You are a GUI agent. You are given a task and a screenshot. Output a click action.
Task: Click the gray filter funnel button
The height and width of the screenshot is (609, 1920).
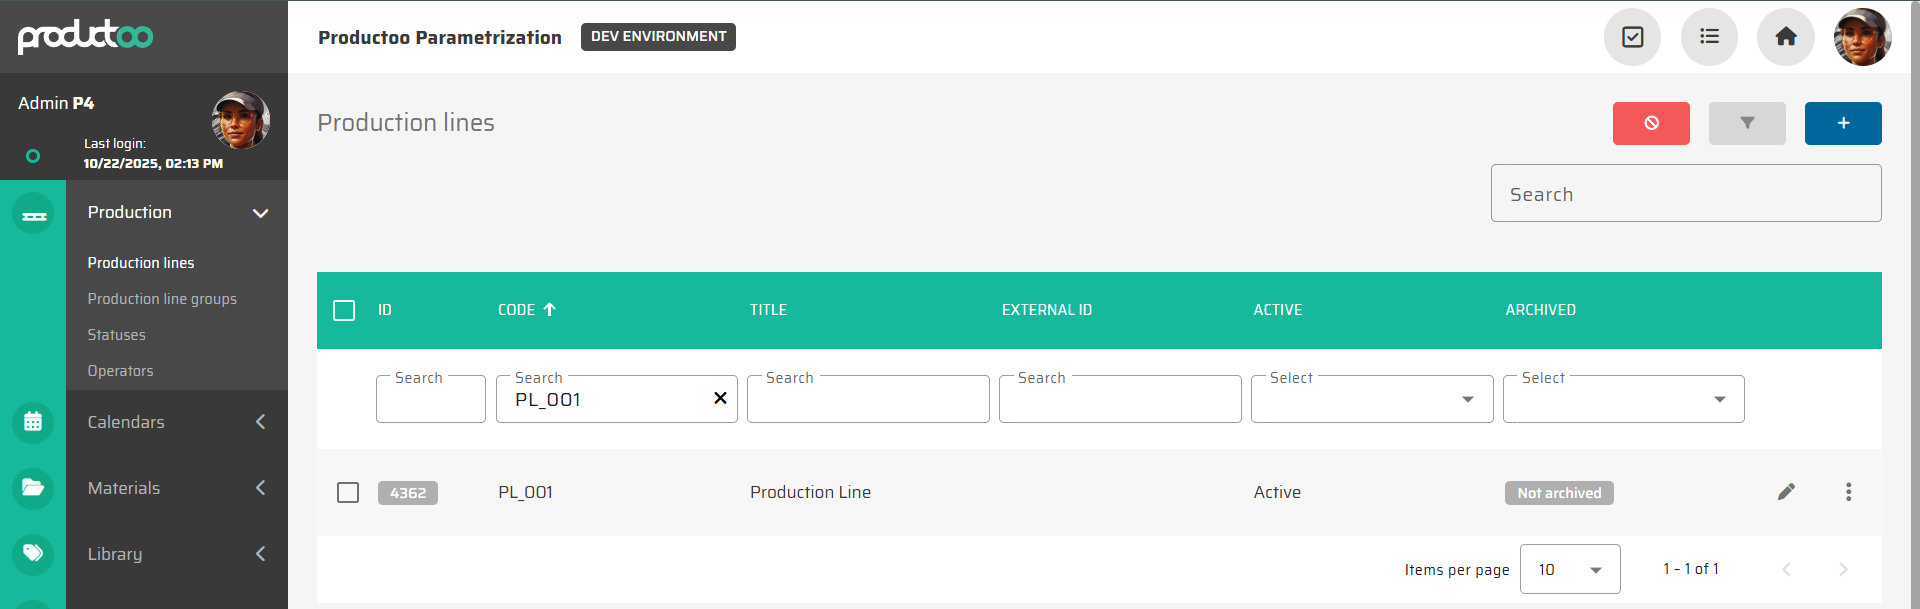point(1747,123)
